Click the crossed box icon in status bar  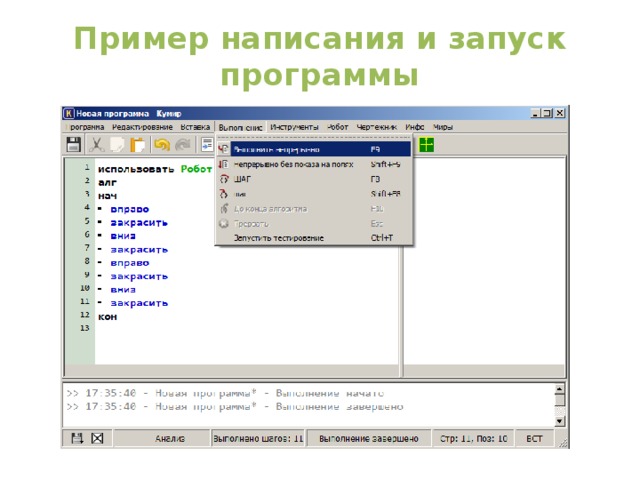point(97,438)
